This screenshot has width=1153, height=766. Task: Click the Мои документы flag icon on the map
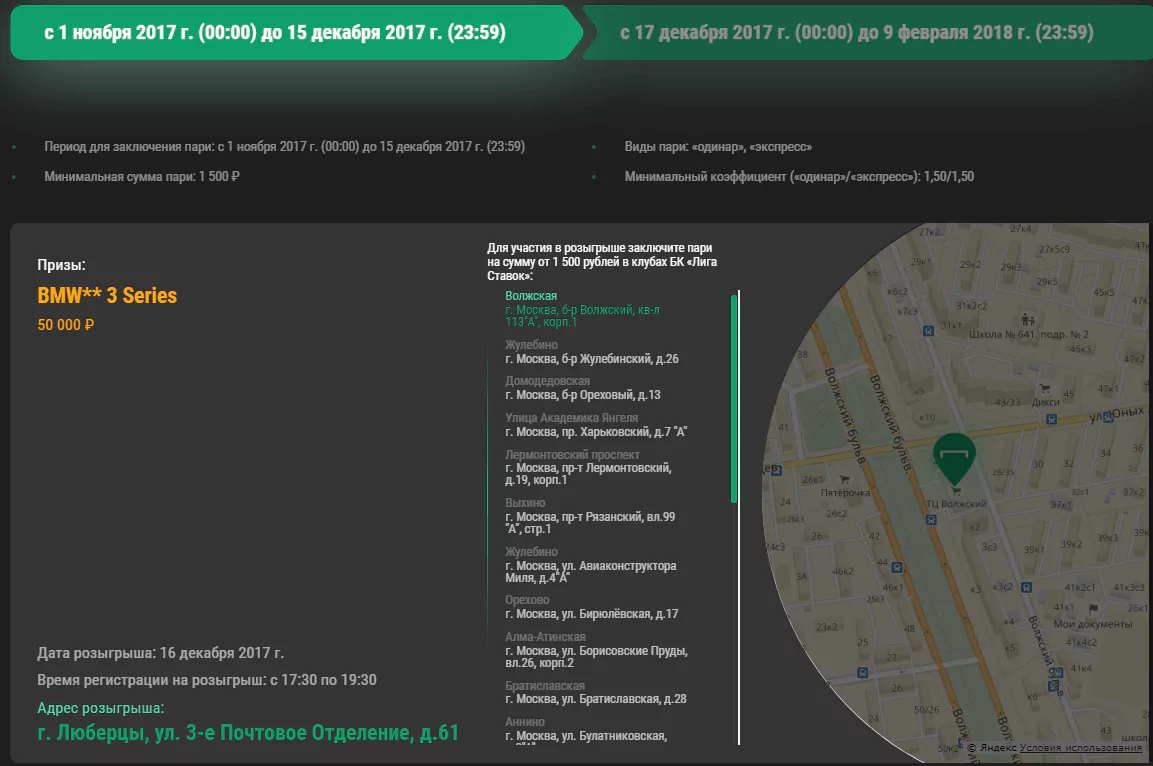tap(1093, 609)
